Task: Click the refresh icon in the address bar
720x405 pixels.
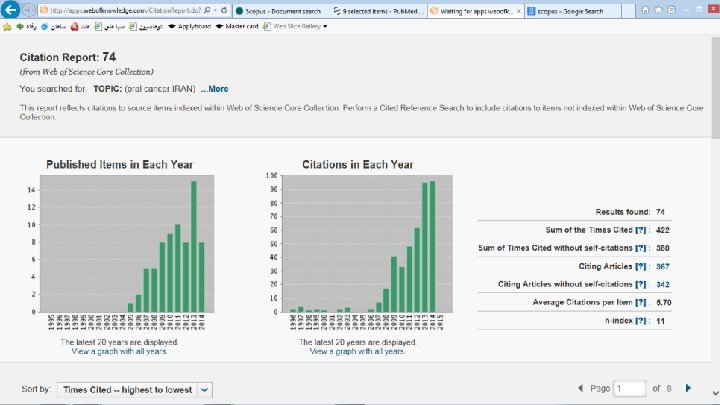Action: (x=224, y=10)
